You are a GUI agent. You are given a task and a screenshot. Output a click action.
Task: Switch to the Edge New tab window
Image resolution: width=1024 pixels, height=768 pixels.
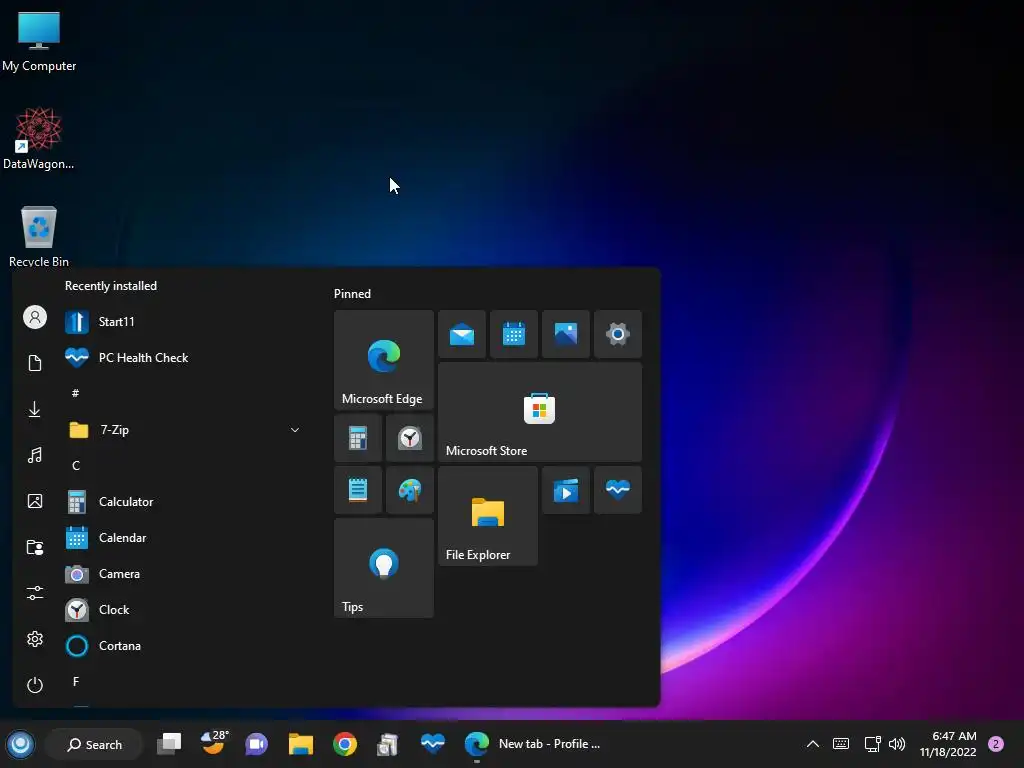pyautogui.click(x=532, y=744)
